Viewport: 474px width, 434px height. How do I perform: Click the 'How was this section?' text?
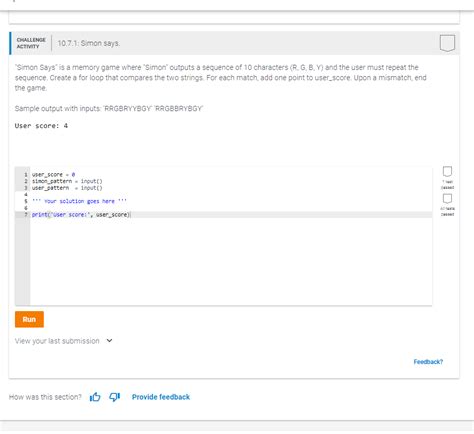click(45, 397)
